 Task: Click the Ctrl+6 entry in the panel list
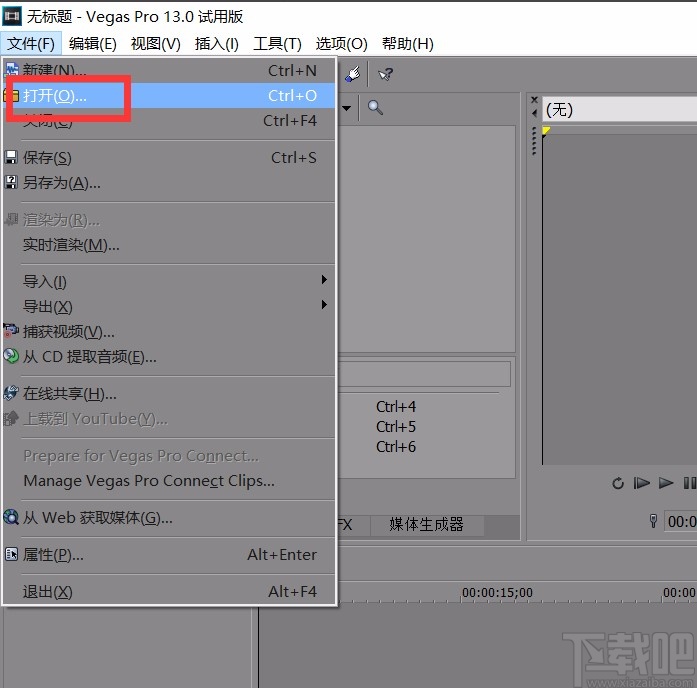point(396,447)
